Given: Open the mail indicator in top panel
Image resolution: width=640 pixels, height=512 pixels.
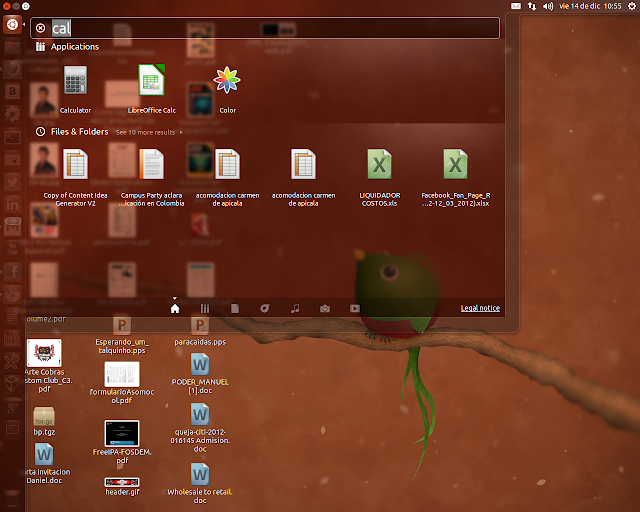Looking at the screenshot, I should (x=516, y=6).
